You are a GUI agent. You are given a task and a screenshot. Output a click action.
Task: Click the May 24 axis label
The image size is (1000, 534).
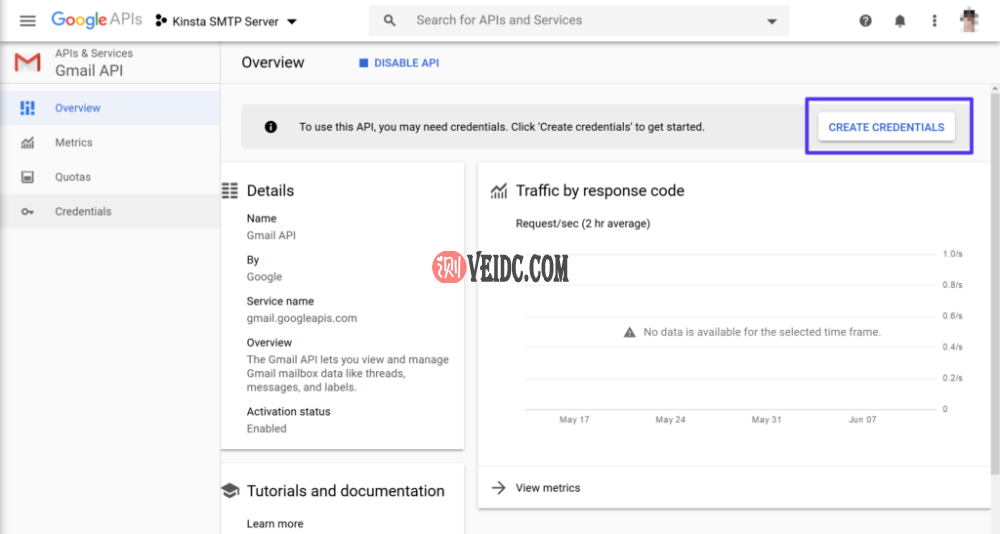point(670,419)
